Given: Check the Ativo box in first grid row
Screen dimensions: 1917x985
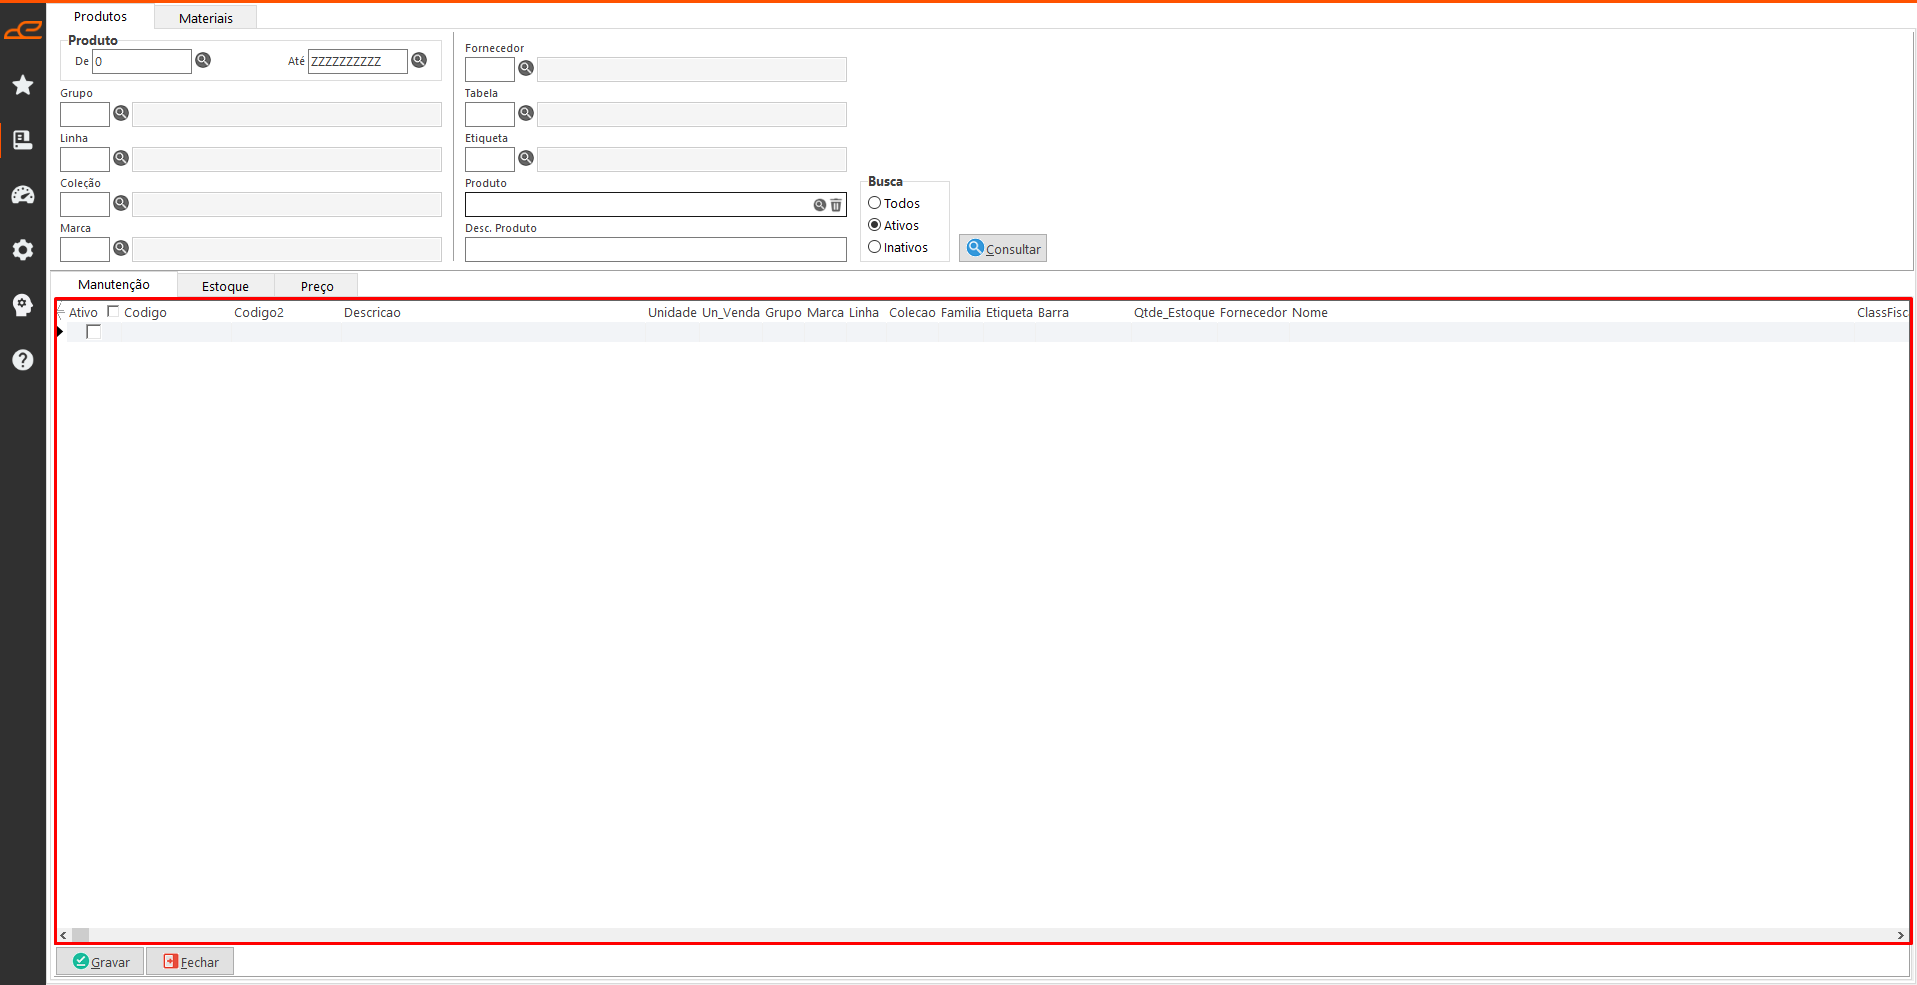Looking at the screenshot, I should (93, 332).
